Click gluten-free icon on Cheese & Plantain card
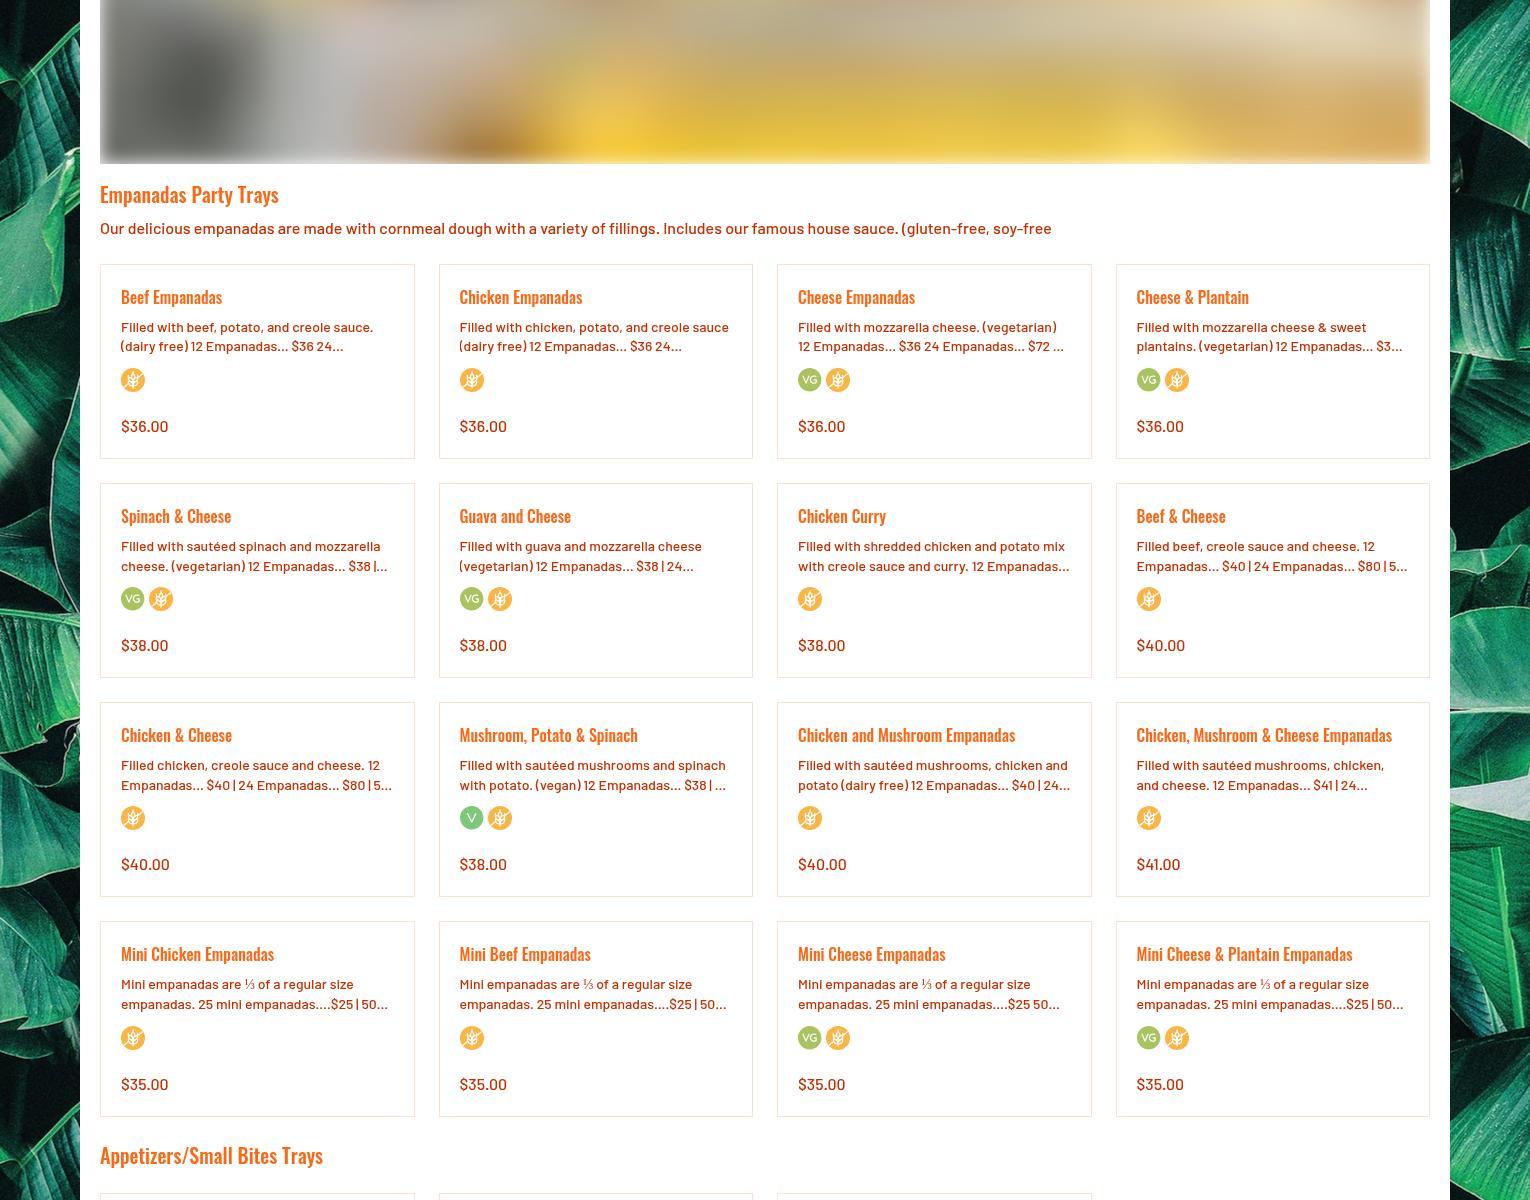This screenshot has width=1530, height=1200. click(1176, 380)
